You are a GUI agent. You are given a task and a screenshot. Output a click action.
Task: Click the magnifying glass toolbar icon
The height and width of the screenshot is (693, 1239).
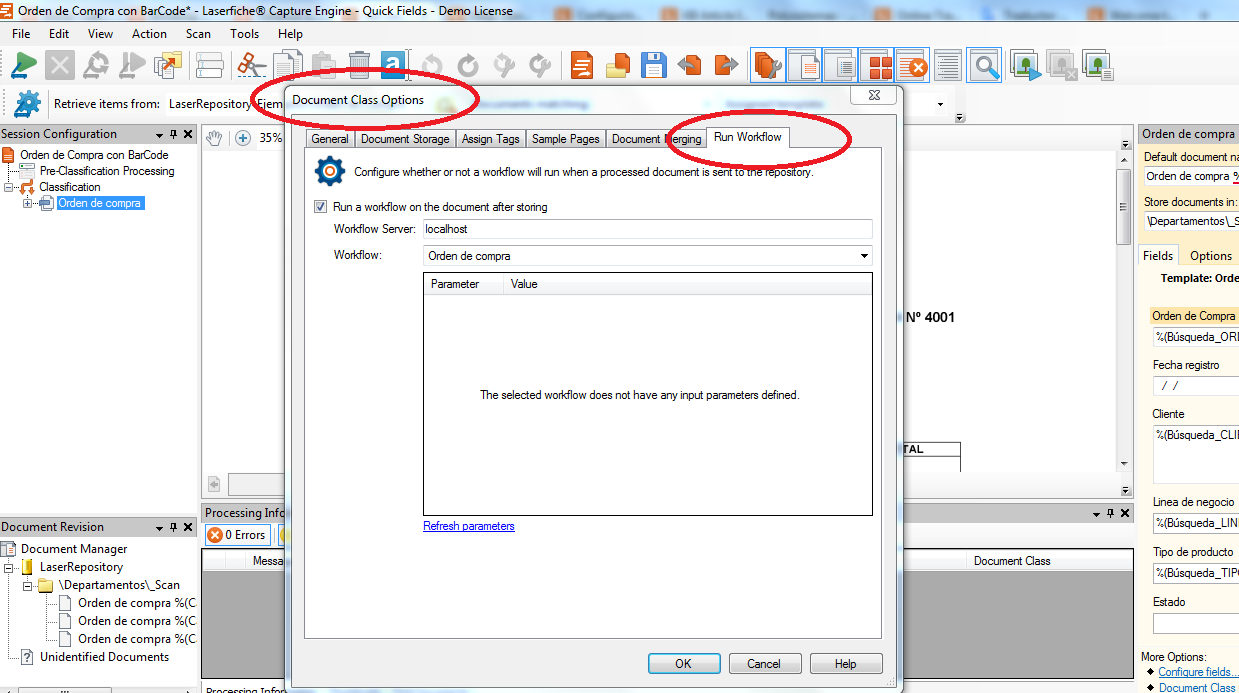(x=985, y=66)
